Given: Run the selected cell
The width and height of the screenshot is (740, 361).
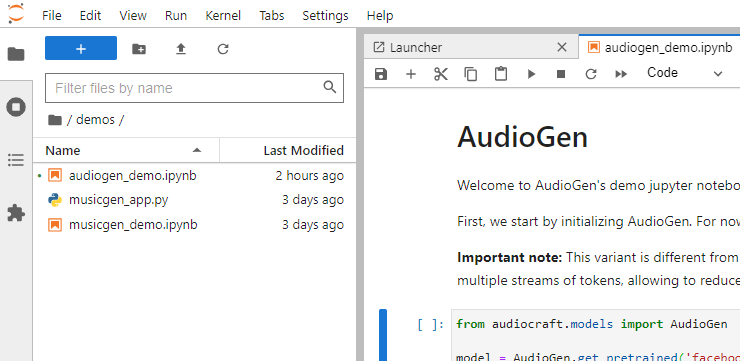Looking at the screenshot, I should tap(531, 74).
